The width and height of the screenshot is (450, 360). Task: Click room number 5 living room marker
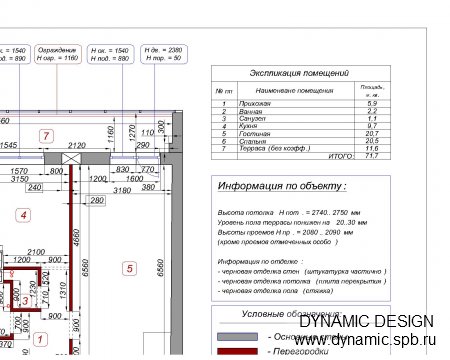[x=130, y=269]
